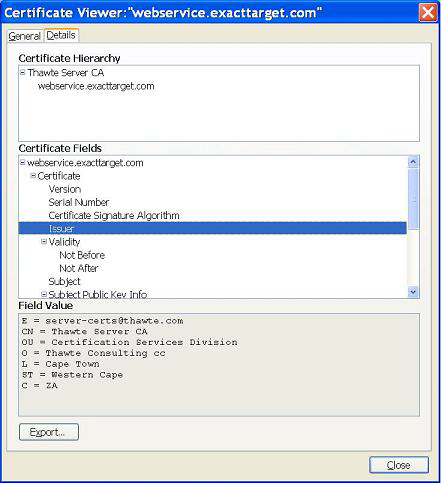Click 'OU = Certification Services Division' line

[130, 342]
